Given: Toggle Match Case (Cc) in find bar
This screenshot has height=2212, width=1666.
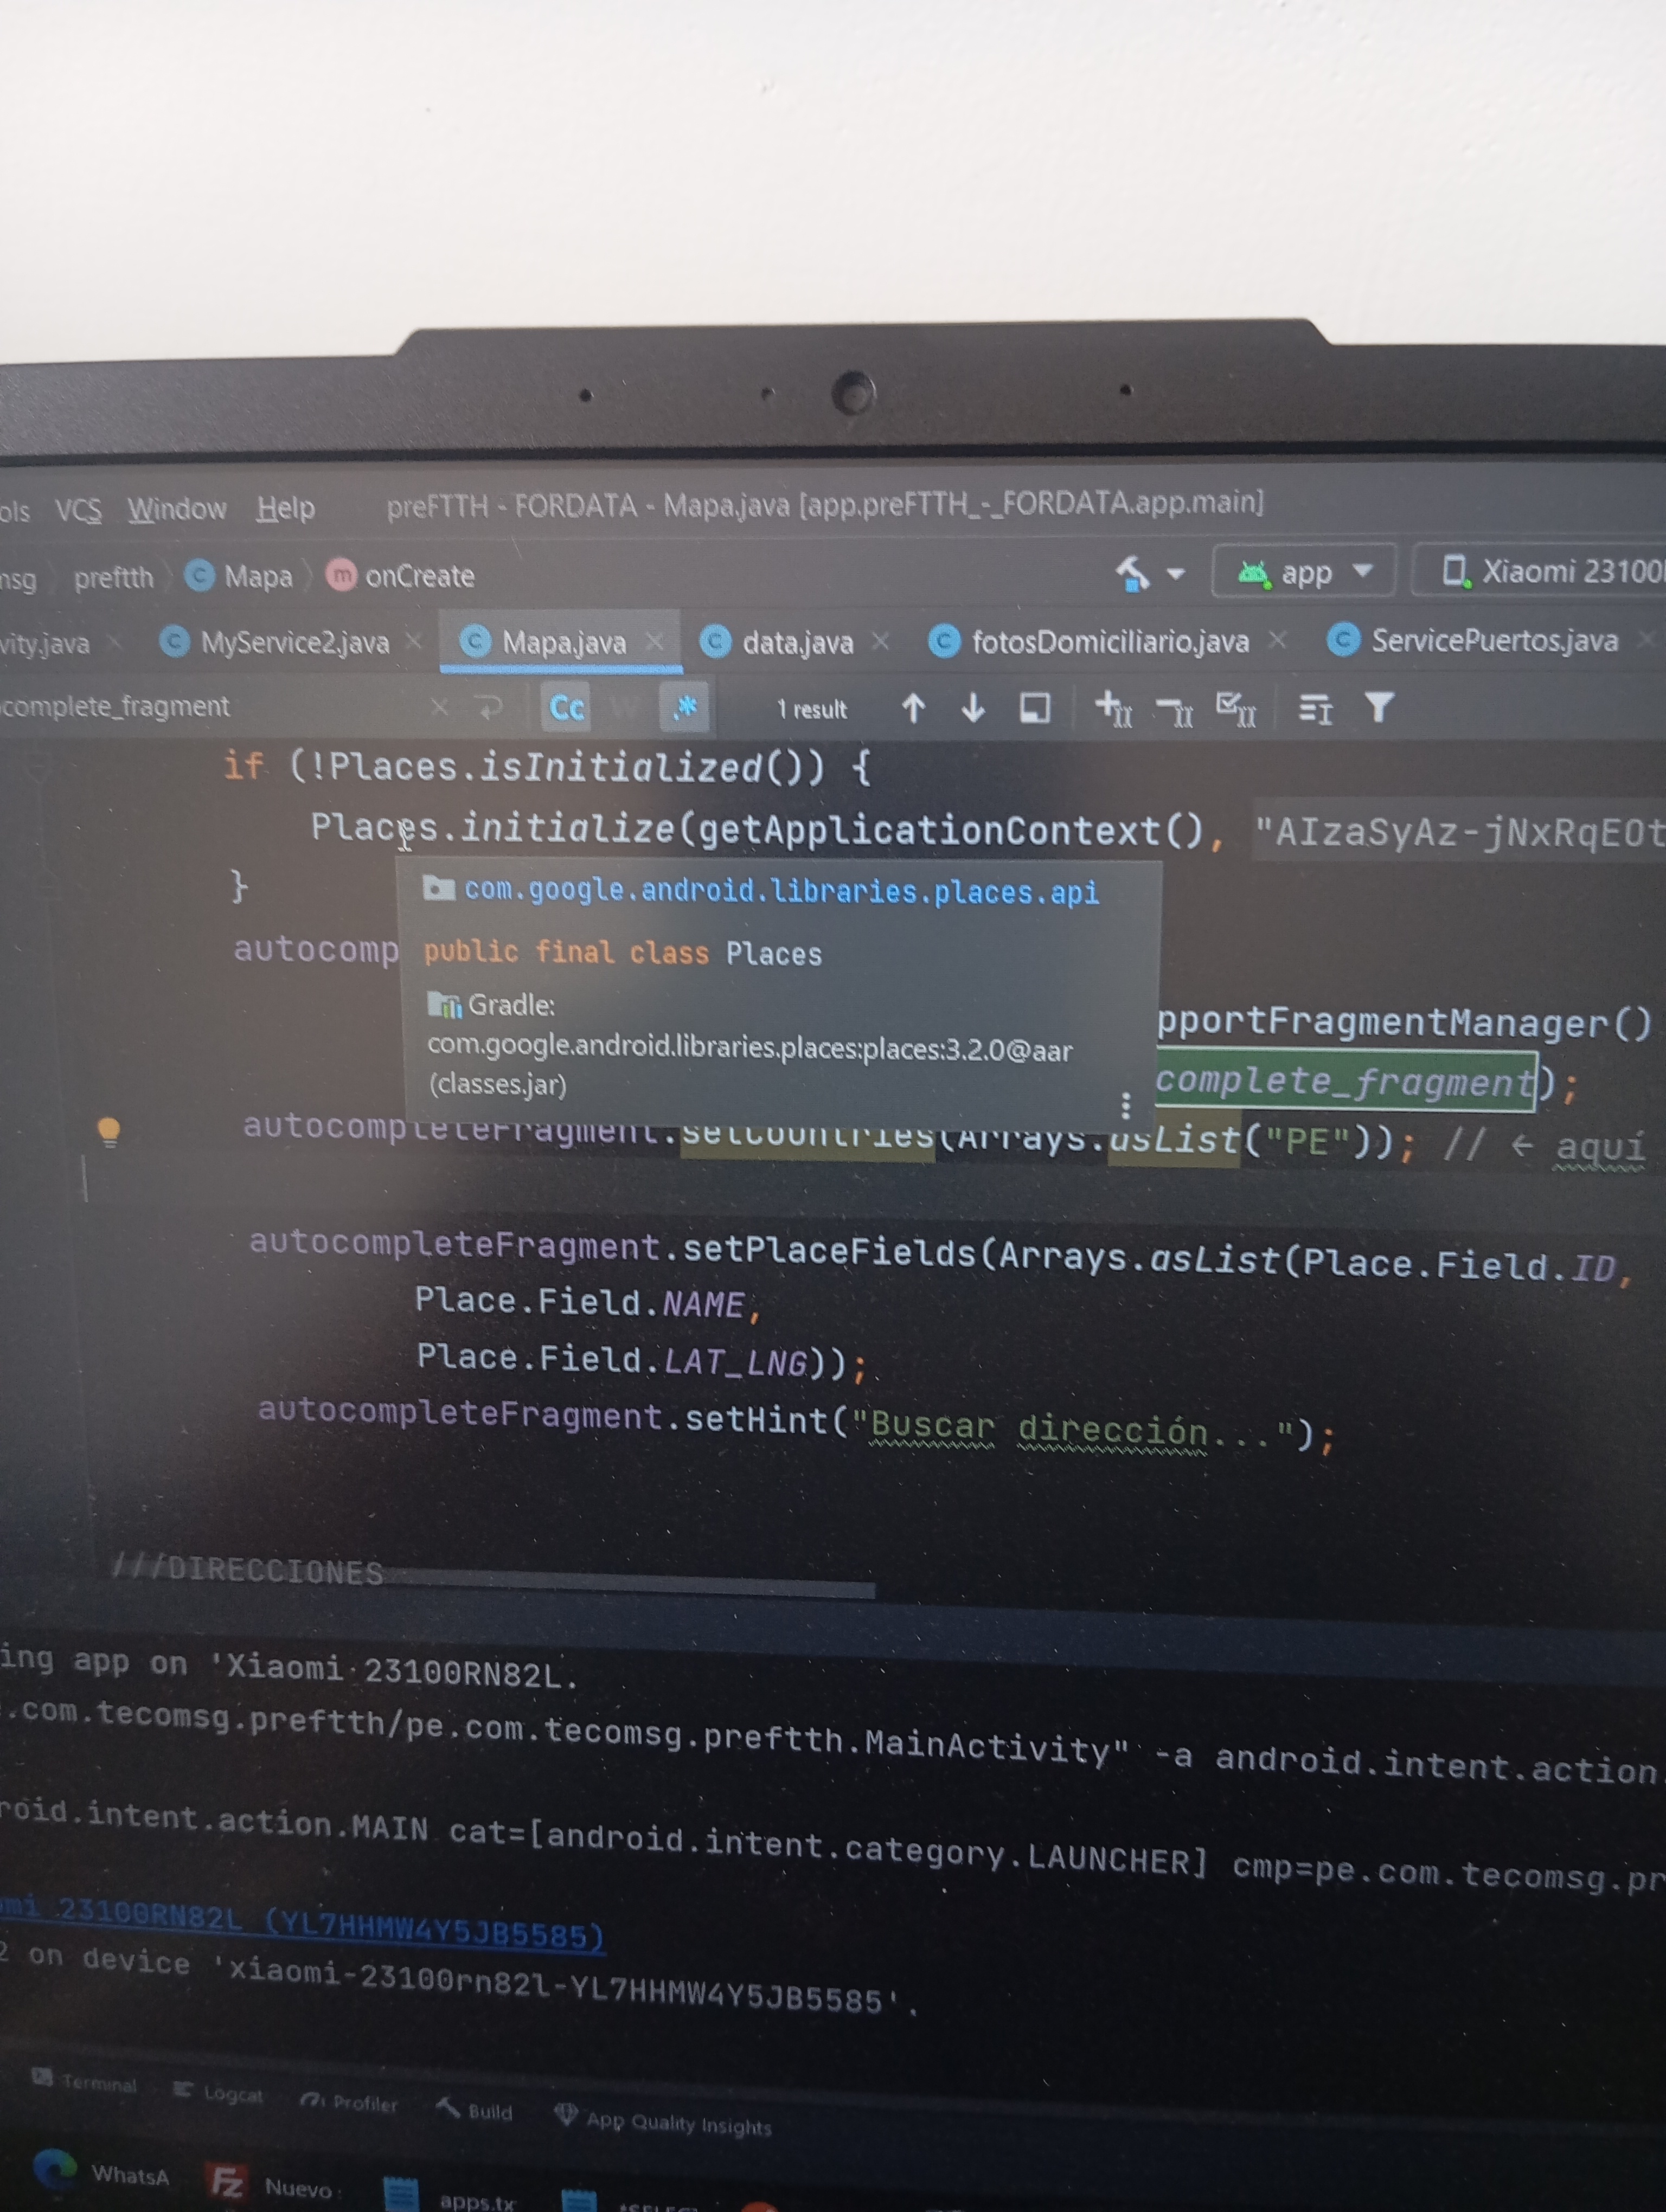Looking at the screenshot, I should [566, 708].
